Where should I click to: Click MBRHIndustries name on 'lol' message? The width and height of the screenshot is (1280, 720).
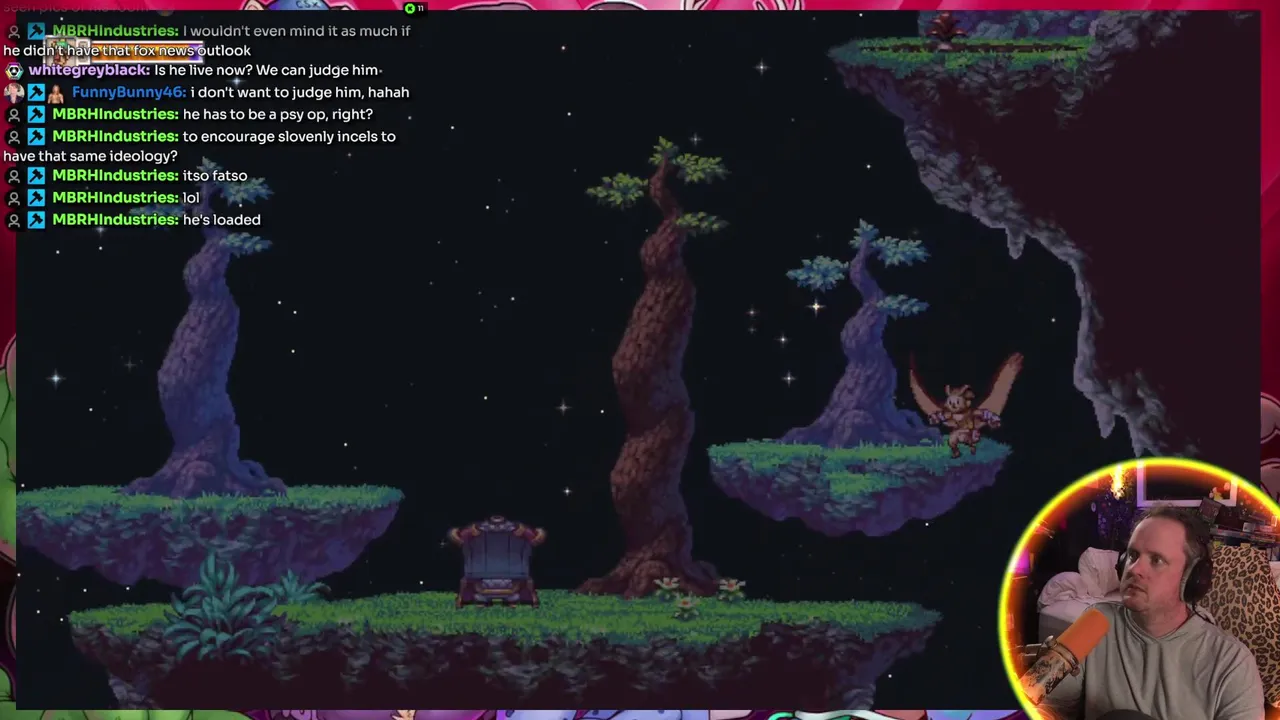115,198
